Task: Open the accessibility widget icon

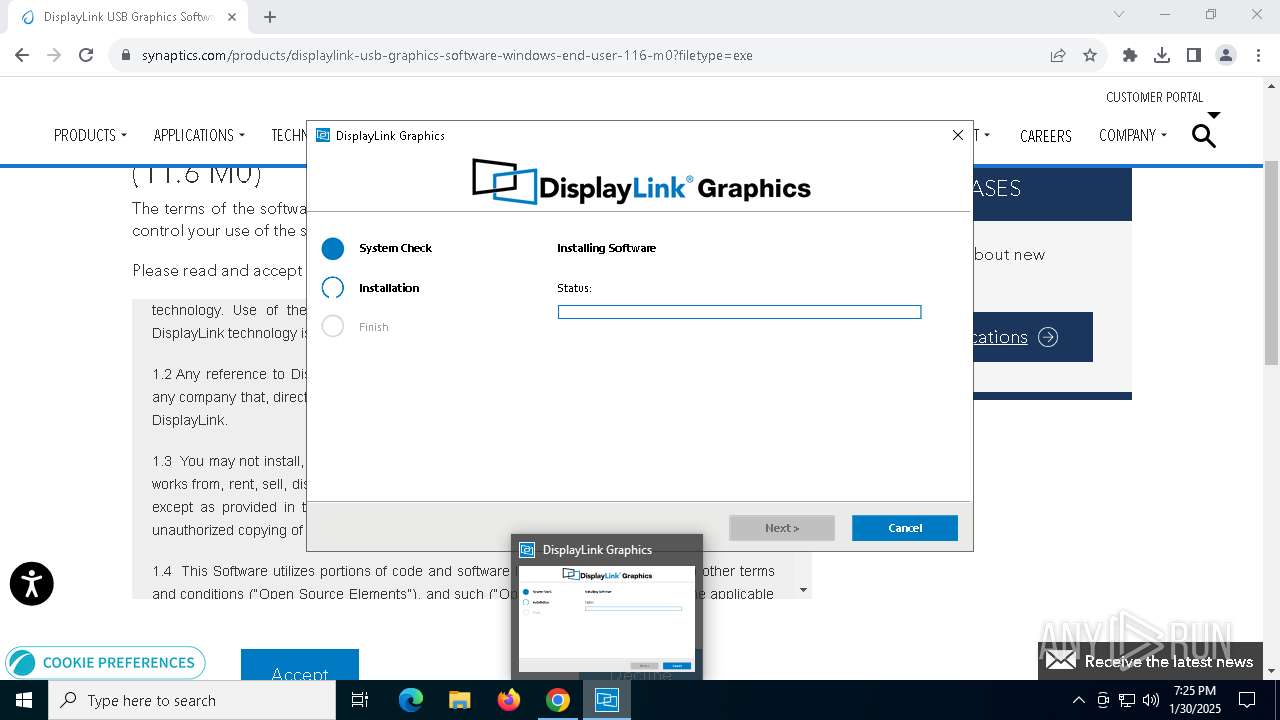Action: coord(32,584)
